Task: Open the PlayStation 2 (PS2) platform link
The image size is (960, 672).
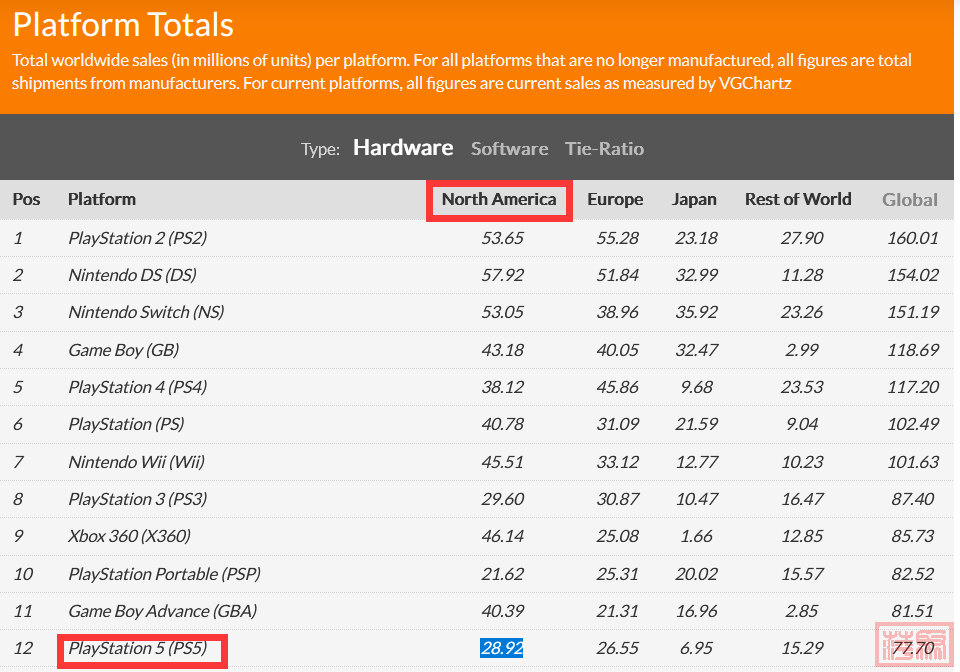Action: pyautogui.click(x=137, y=238)
